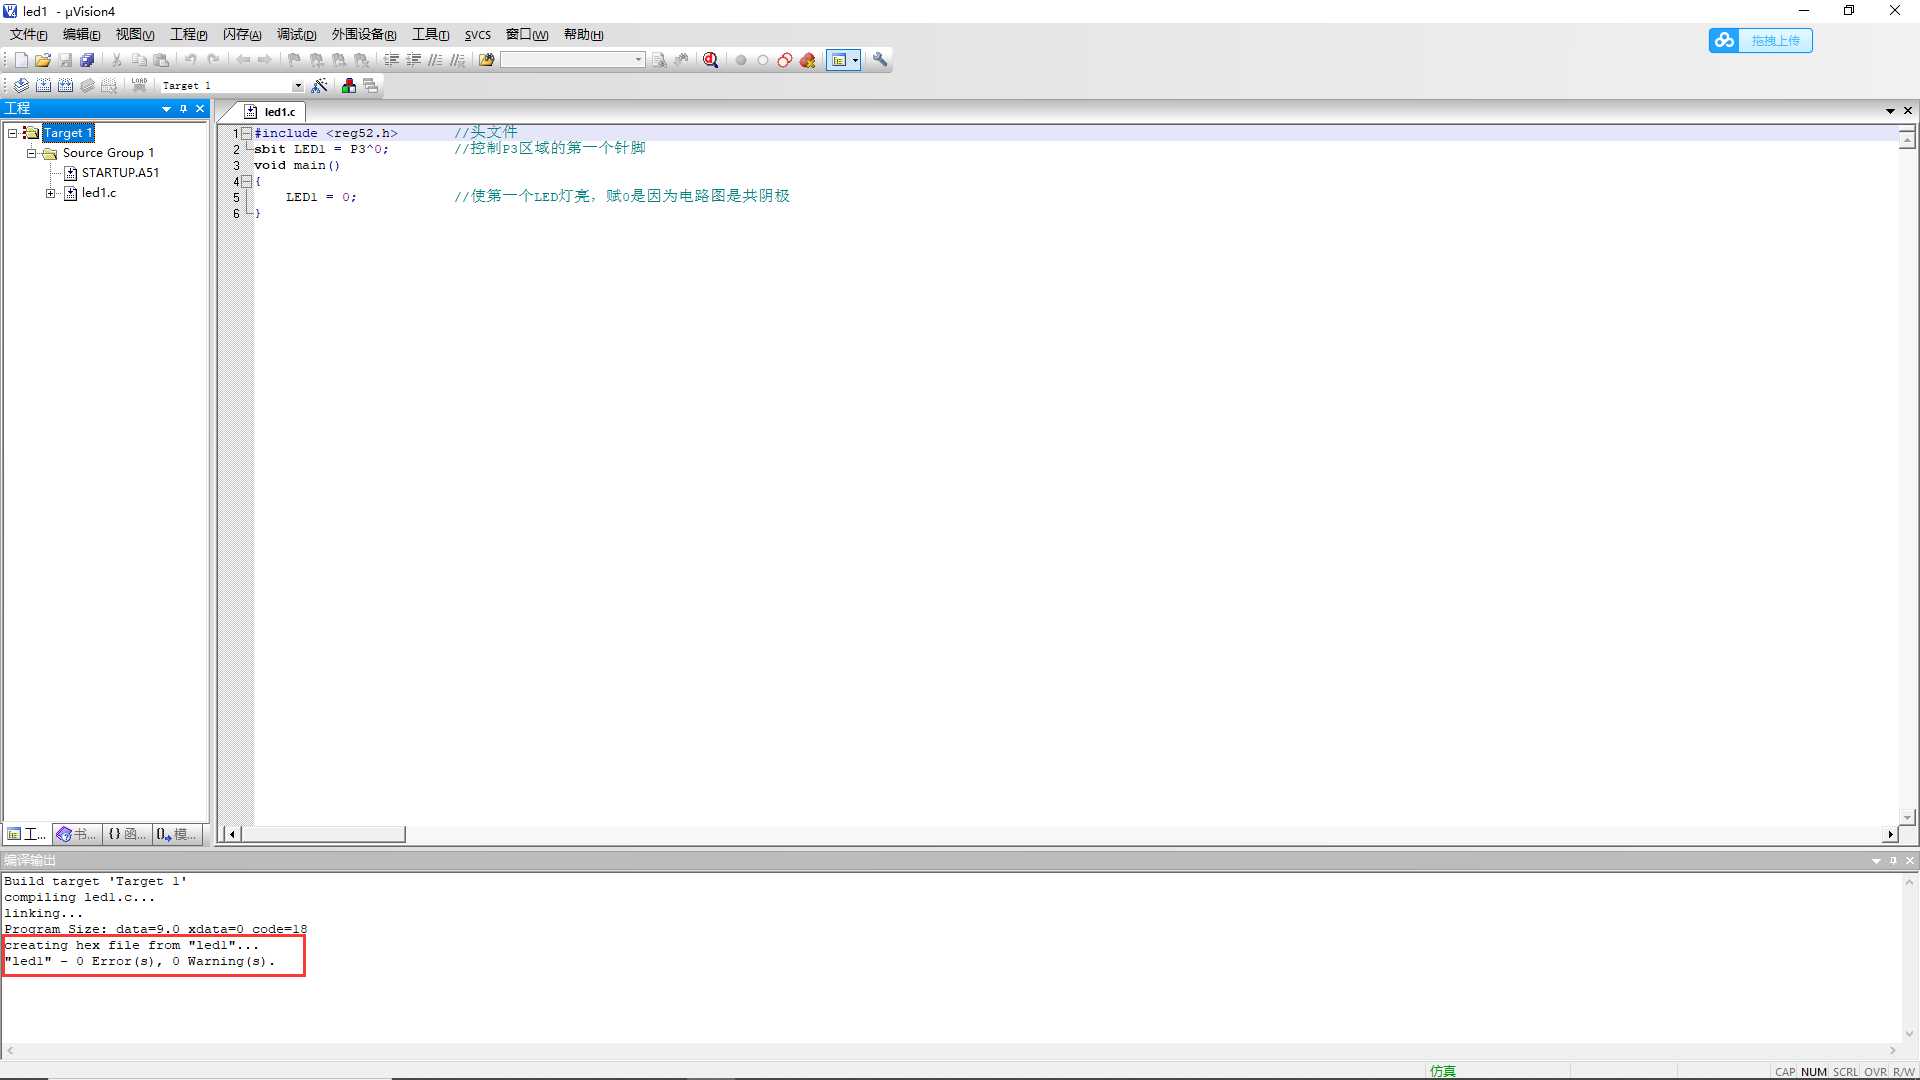Click the Save All icon
1920x1080 pixels.
tap(87, 60)
